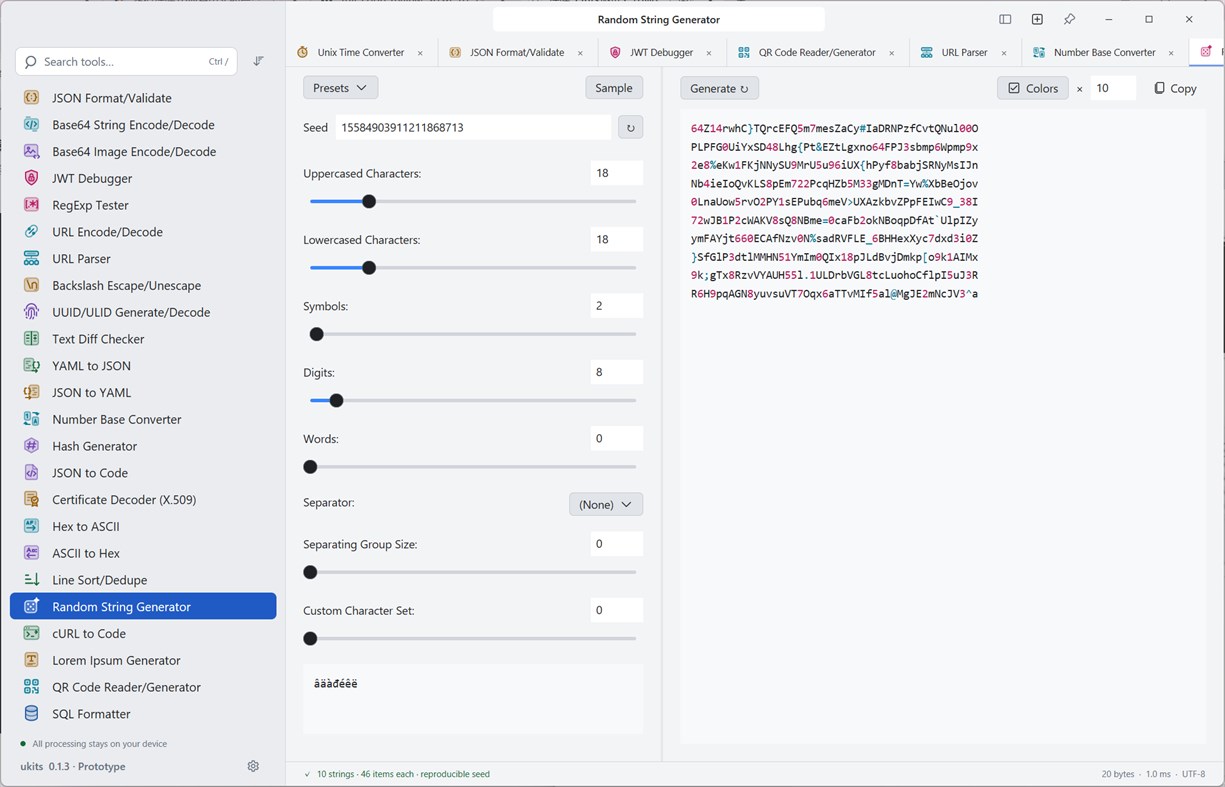The image size is (1225, 787).
Task: Select Random String Generator in sidebar
Action: [x=143, y=607]
